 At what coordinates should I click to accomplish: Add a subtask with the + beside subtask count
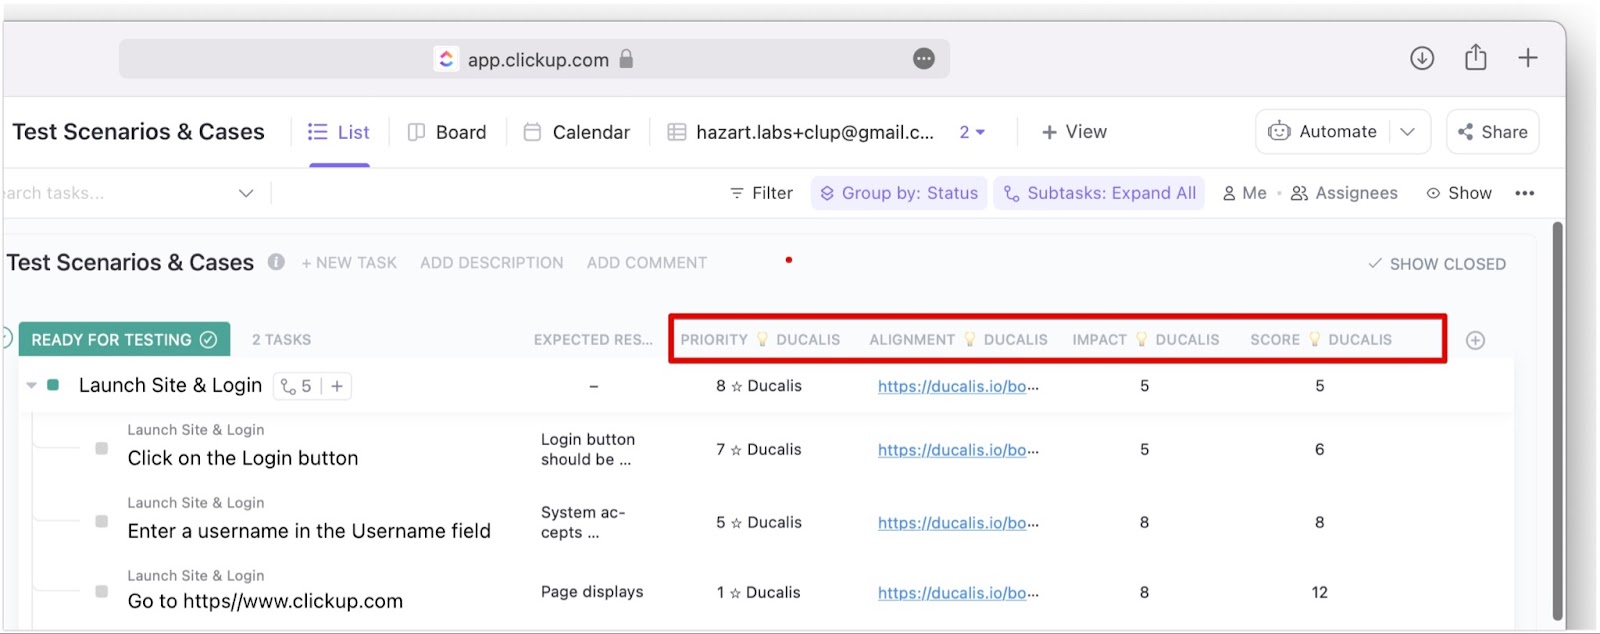point(337,386)
